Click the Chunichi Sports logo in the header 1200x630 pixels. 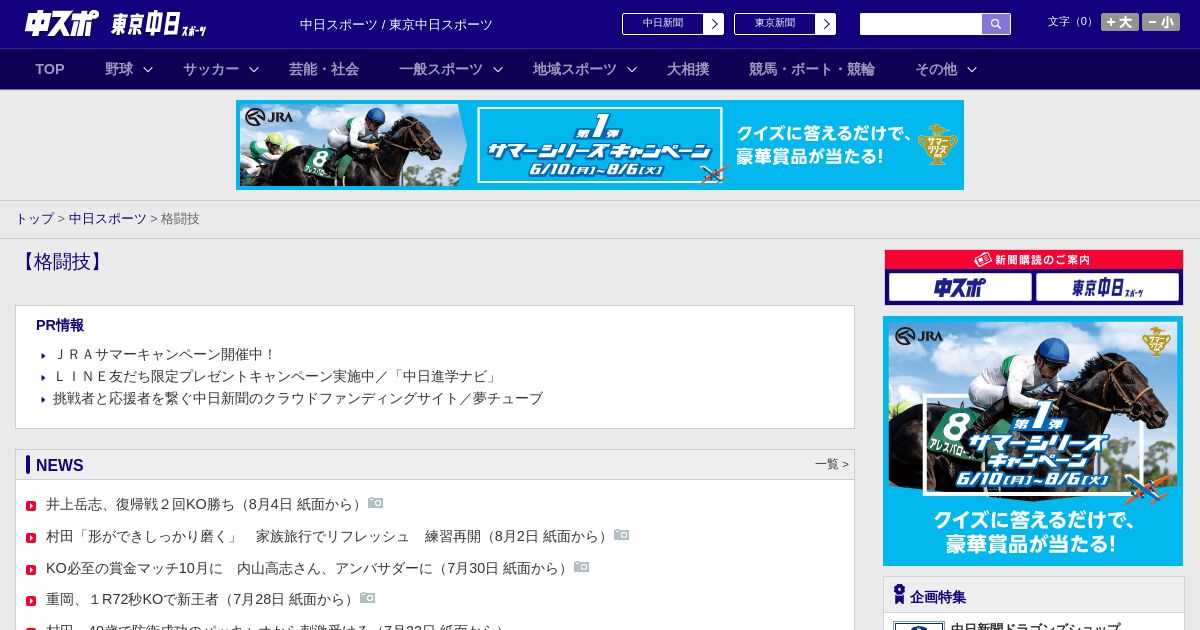(115, 23)
